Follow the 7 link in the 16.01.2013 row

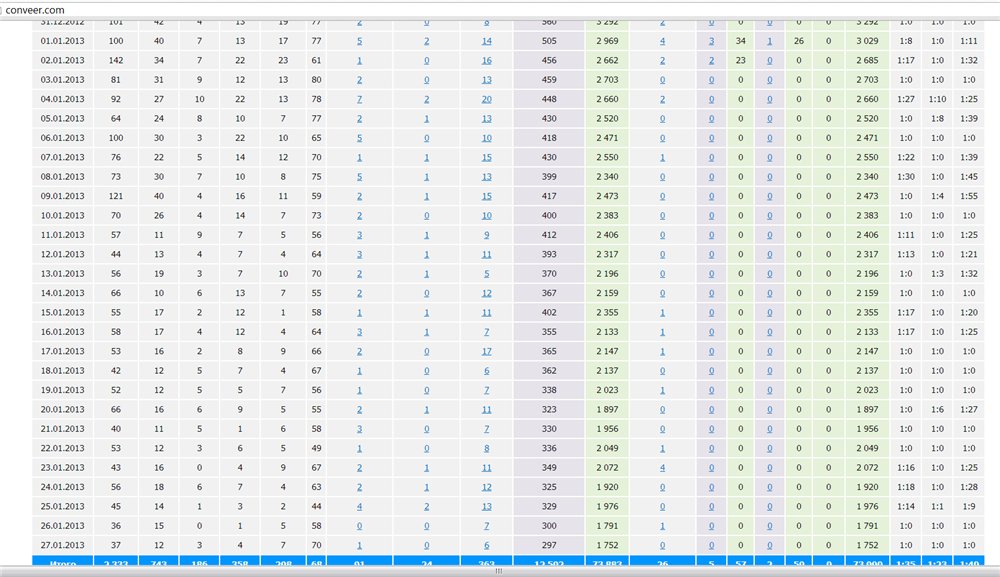487,332
